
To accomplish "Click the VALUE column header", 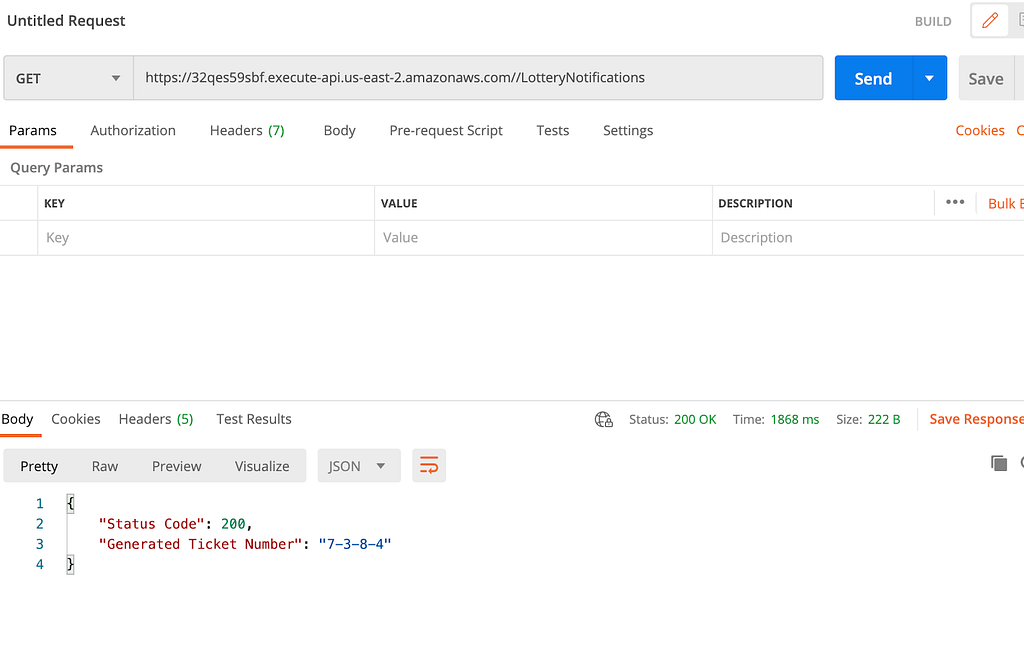I will (x=399, y=203).
